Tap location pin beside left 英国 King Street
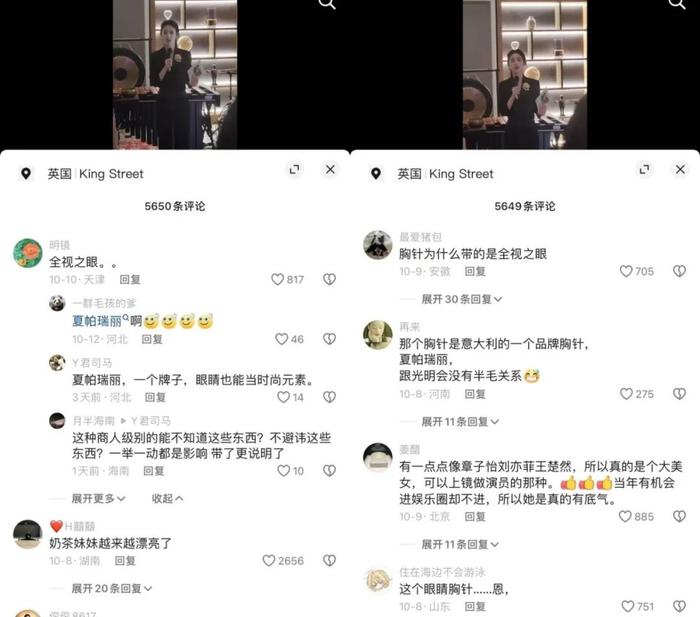 coord(26,174)
